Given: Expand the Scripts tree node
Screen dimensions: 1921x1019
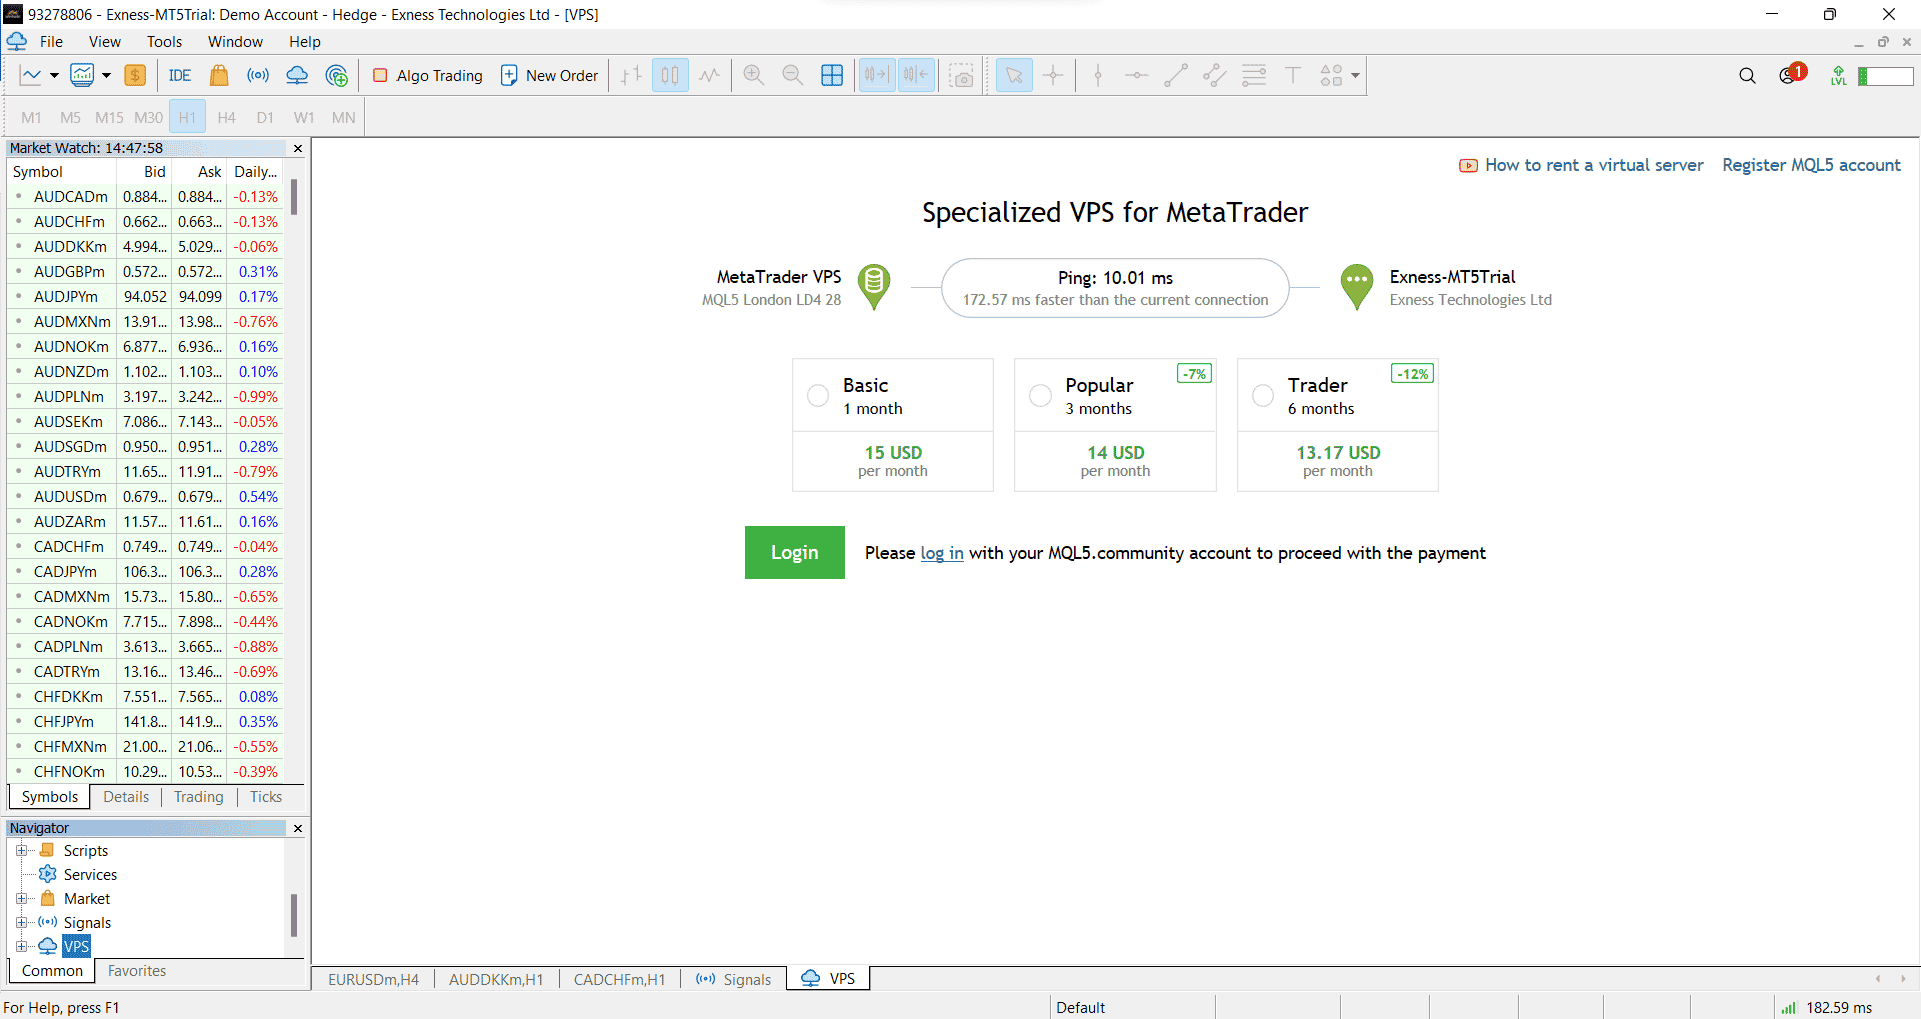Looking at the screenshot, I should click(21, 850).
